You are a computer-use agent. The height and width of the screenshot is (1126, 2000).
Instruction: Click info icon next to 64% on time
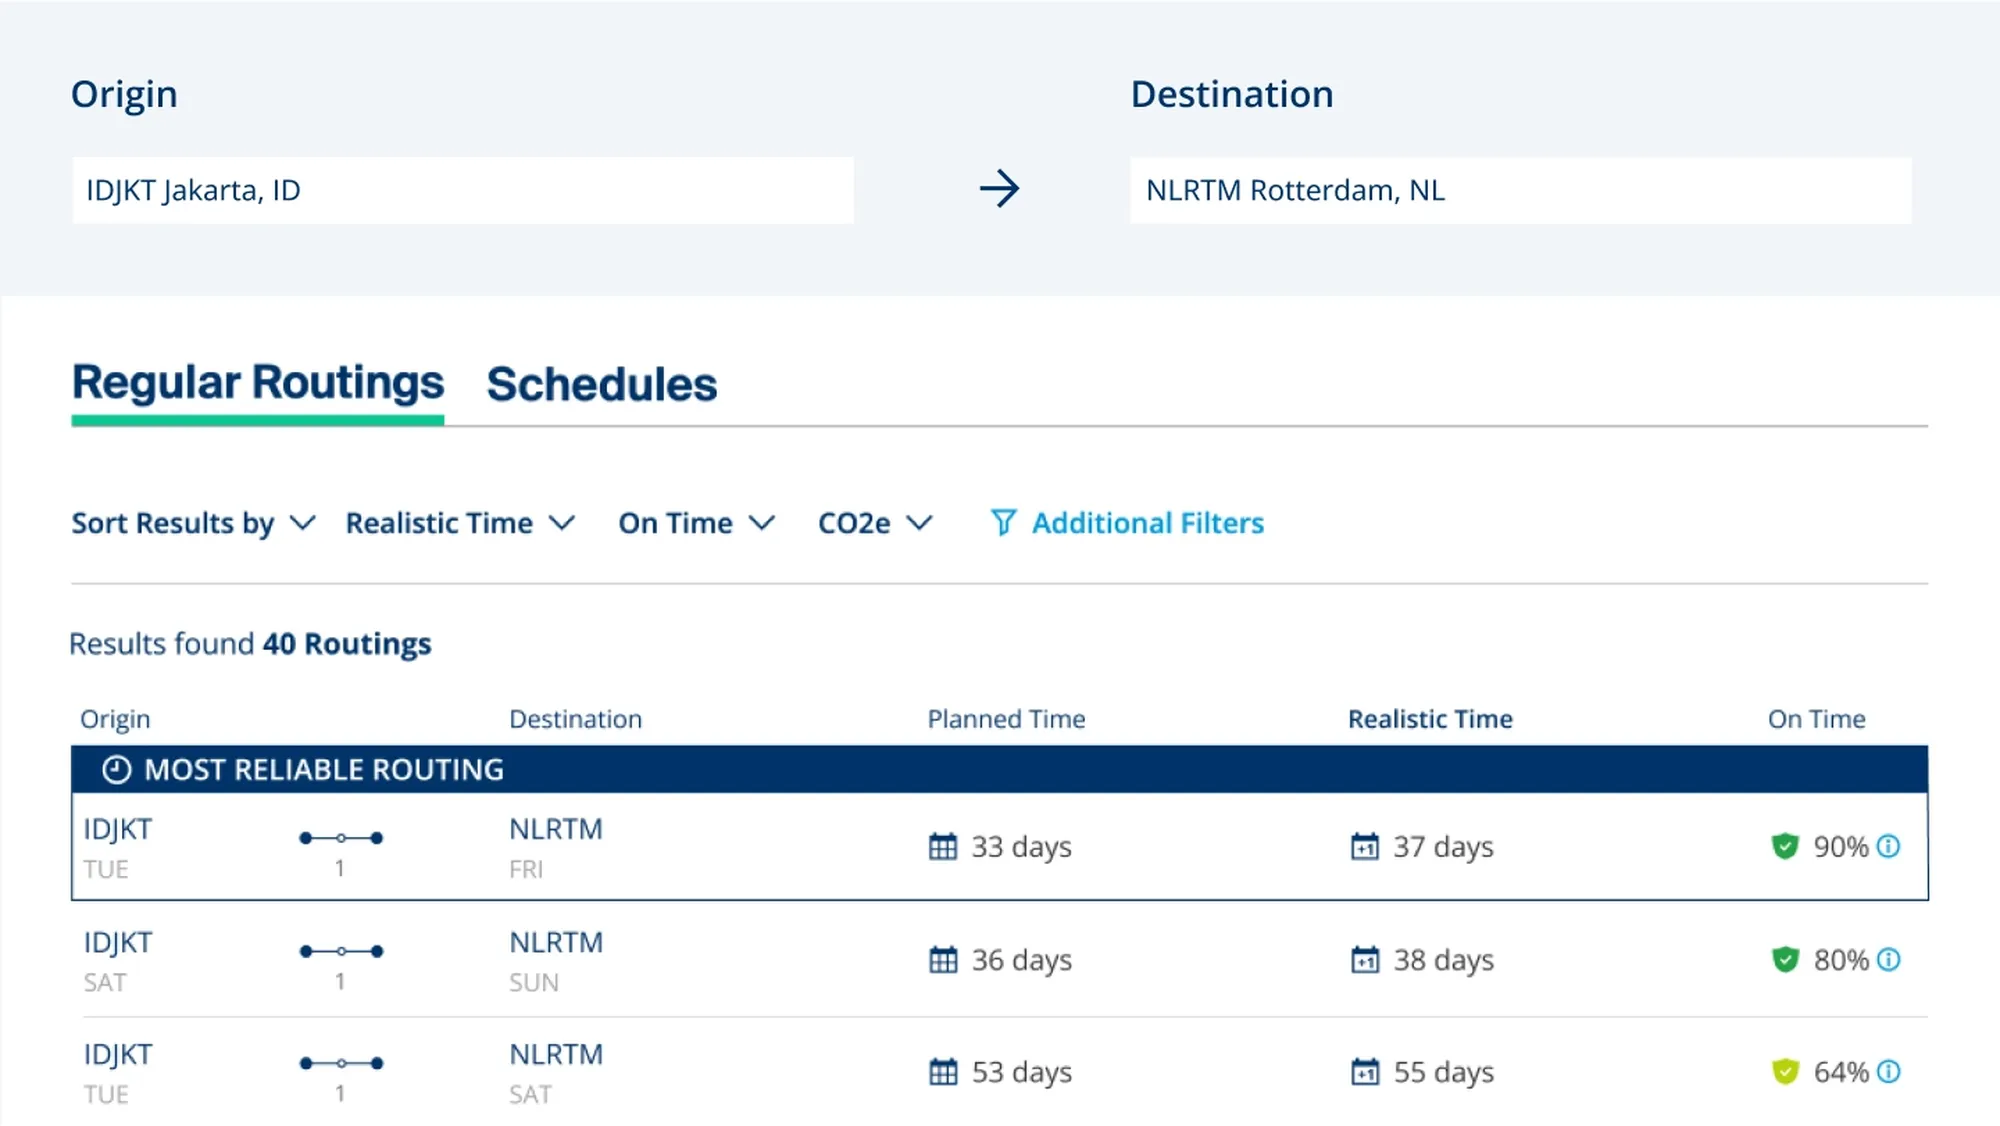pos(1888,1071)
